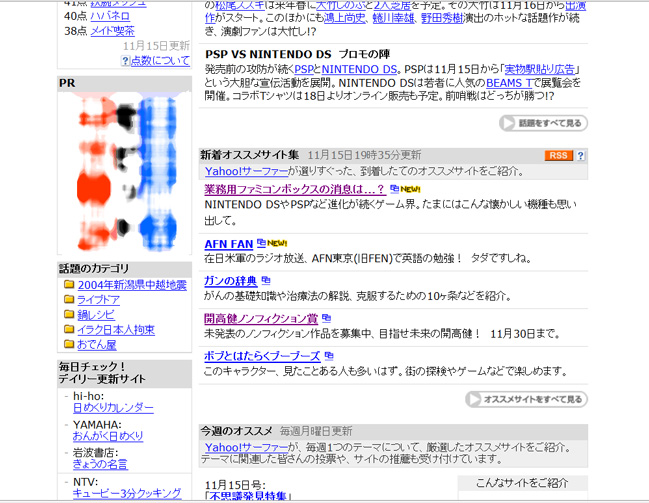Open the おでん屋 category link
The image size is (649, 503).
[97, 344]
